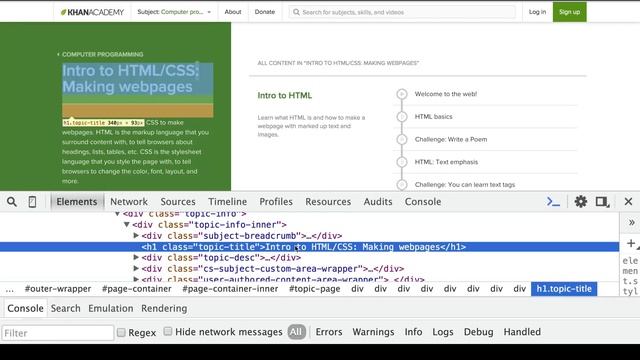
Task: Open the drawer Emulation tab
Action: (111, 309)
